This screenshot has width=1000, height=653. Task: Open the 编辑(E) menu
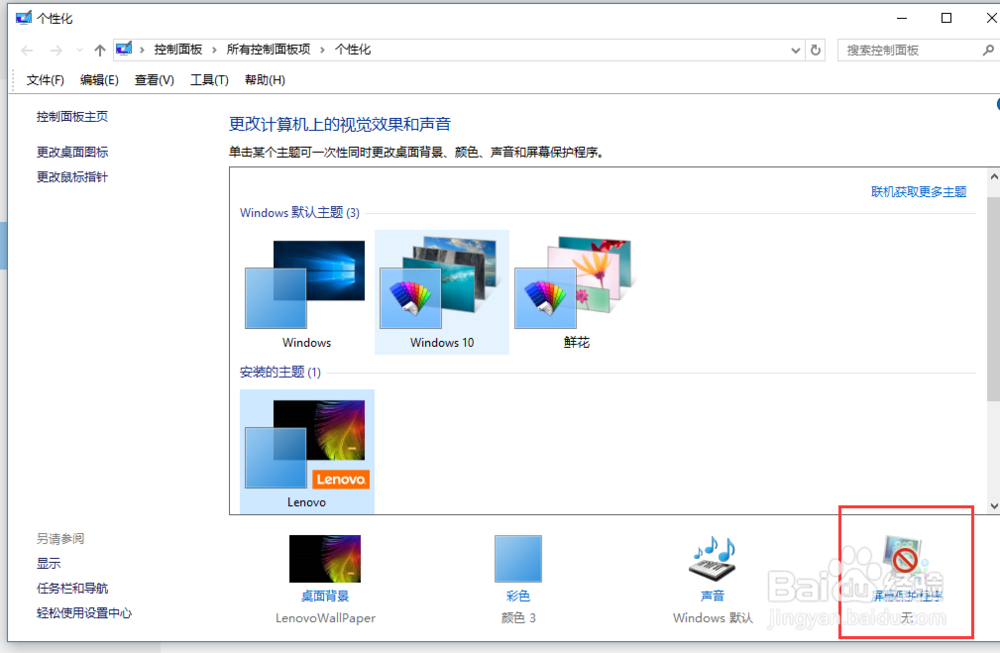coord(99,80)
